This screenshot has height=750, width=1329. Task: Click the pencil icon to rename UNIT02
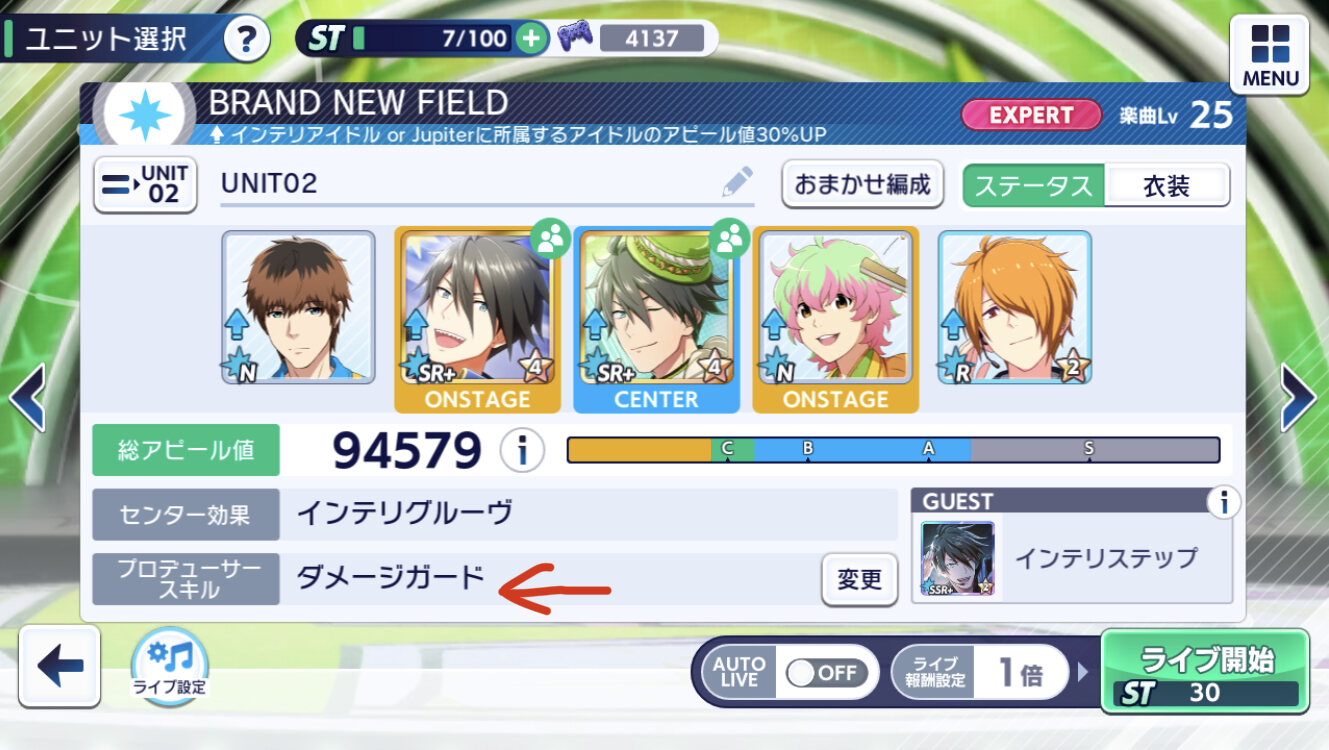click(737, 182)
